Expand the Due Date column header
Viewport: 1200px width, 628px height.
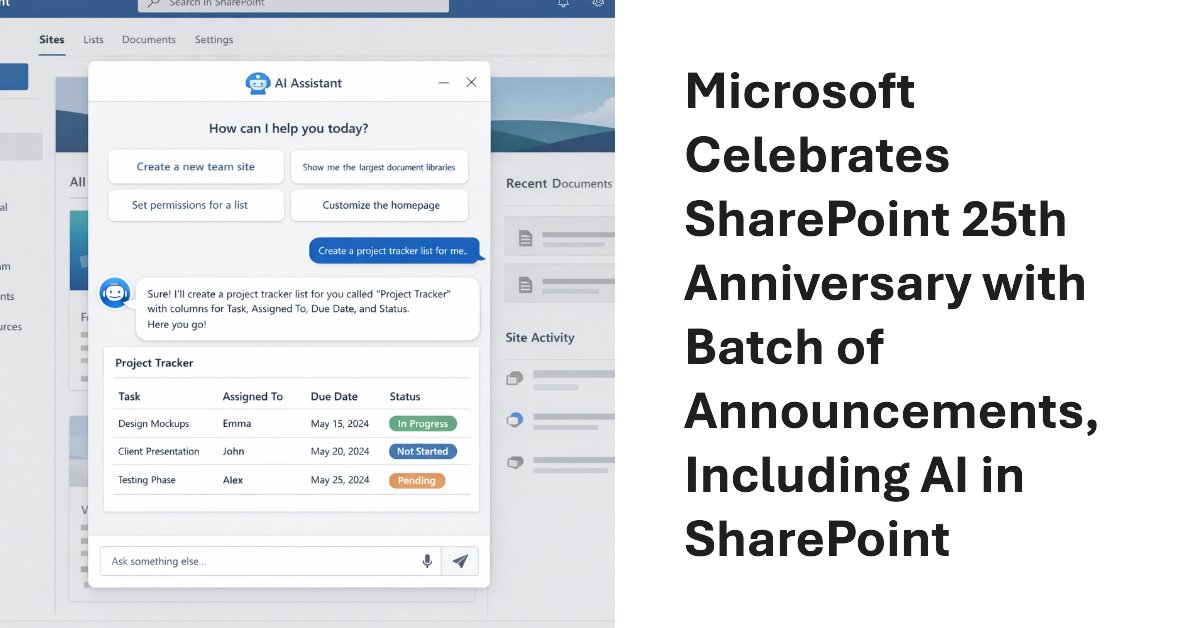pos(334,396)
